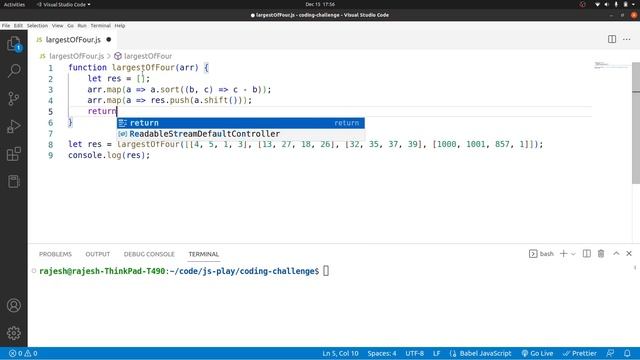
Task: Open the new terminal launch profile dropdown
Action: click(x=573, y=254)
